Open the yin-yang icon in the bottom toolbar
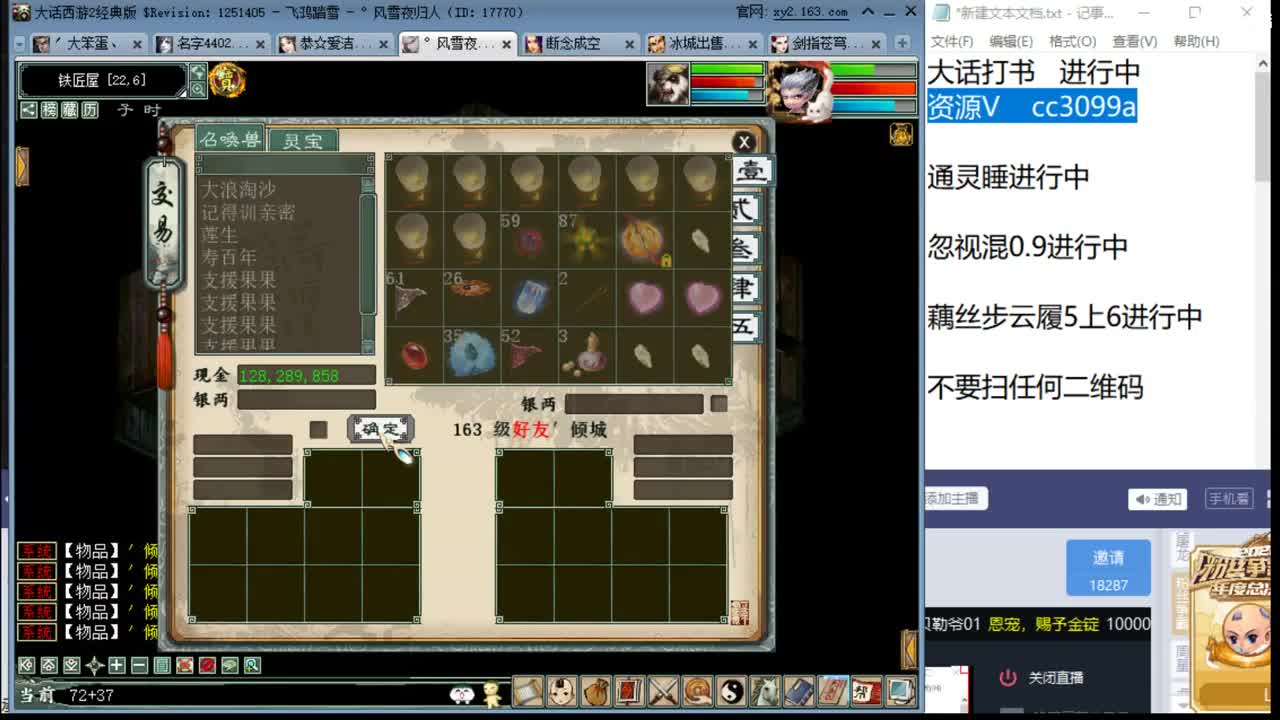The height and width of the screenshot is (720, 1280). click(731, 691)
